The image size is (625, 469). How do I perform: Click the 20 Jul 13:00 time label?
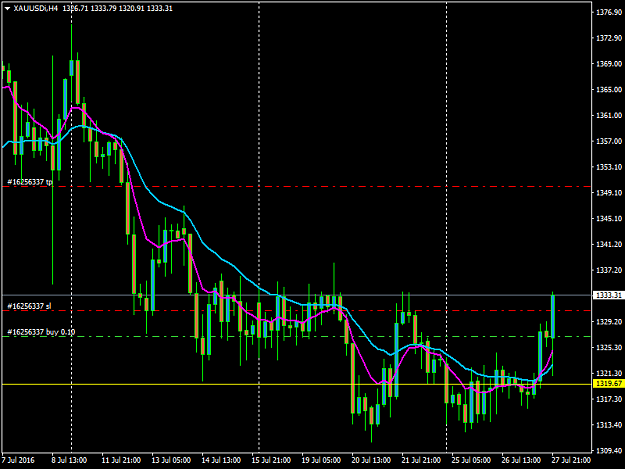[x=371, y=460]
